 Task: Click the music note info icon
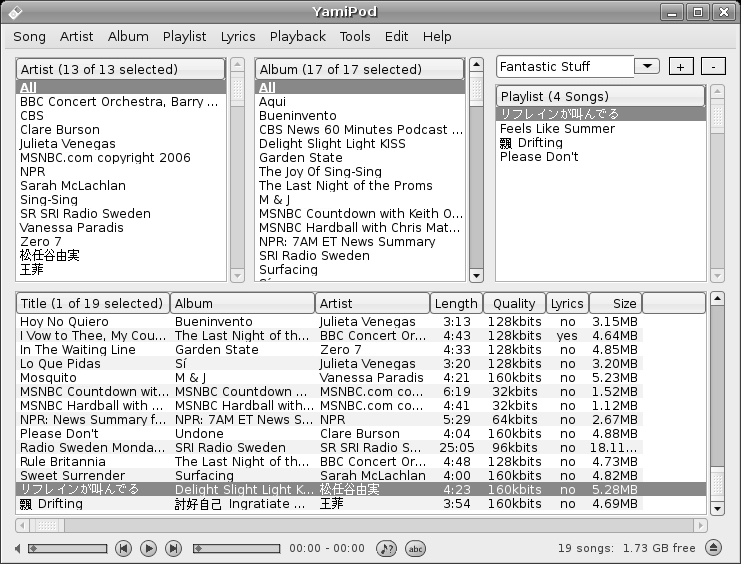(x=386, y=548)
